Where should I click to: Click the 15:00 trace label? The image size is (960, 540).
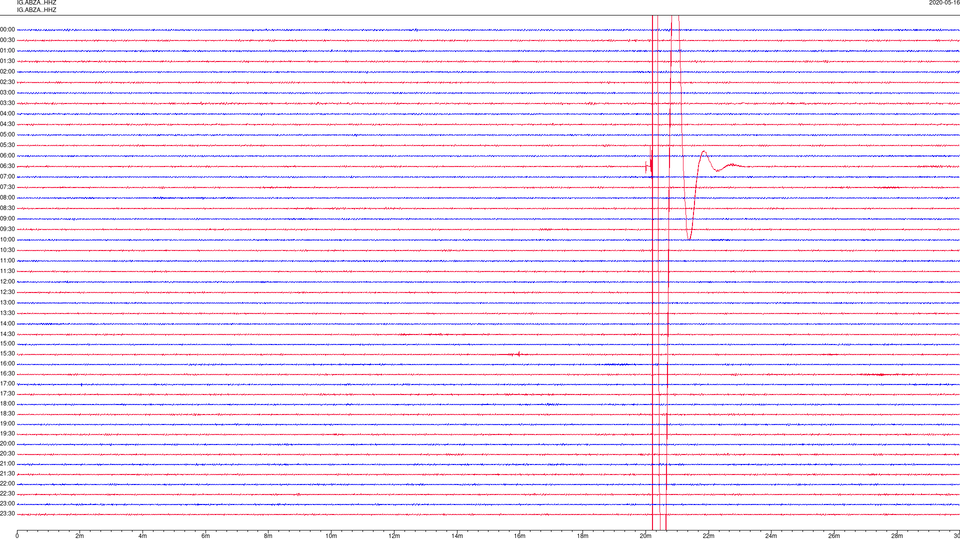(7, 344)
